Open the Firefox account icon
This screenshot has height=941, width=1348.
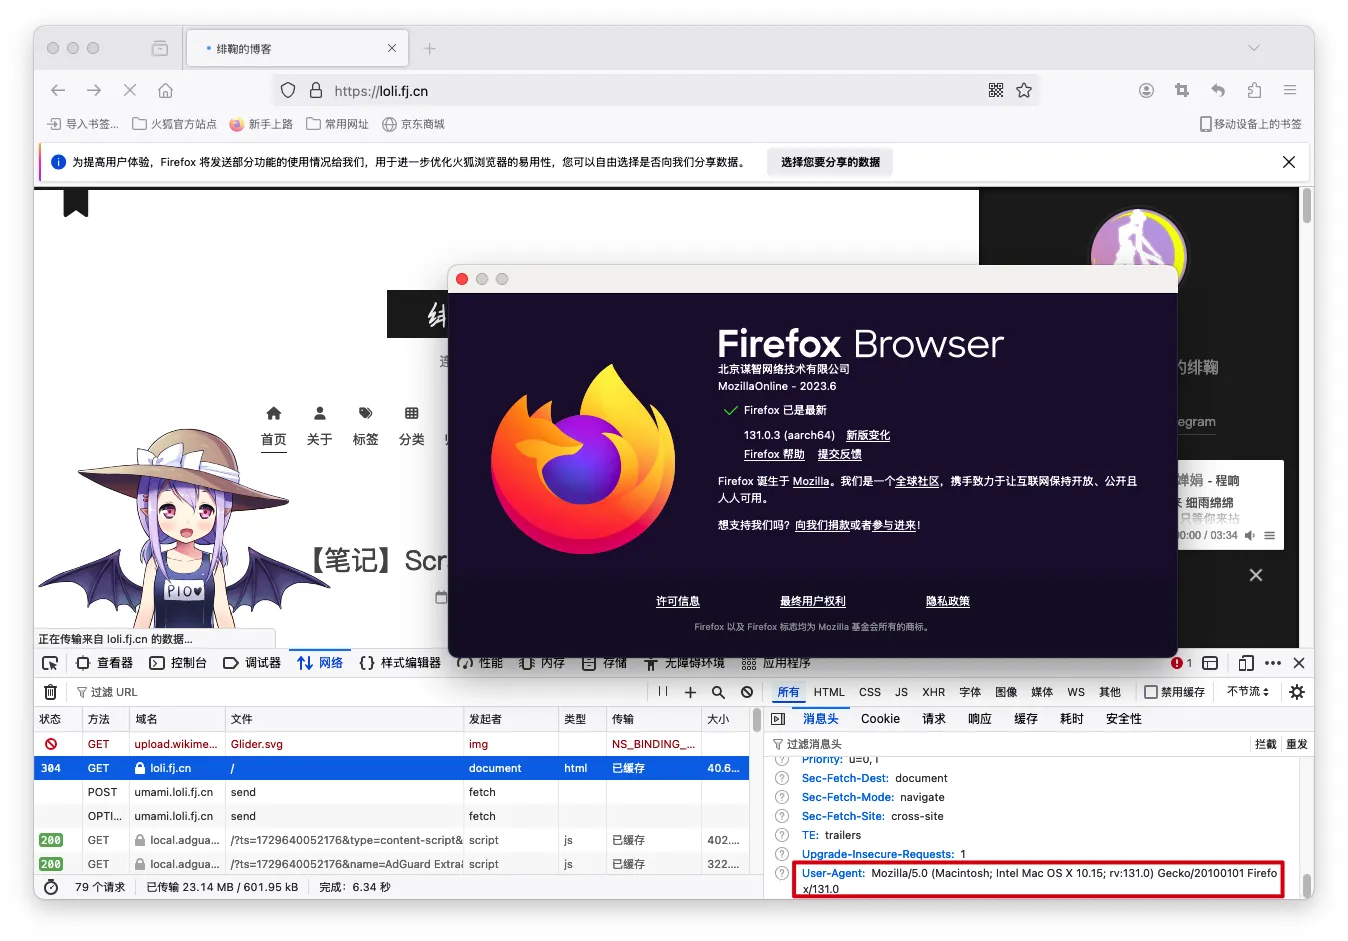click(x=1146, y=91)
